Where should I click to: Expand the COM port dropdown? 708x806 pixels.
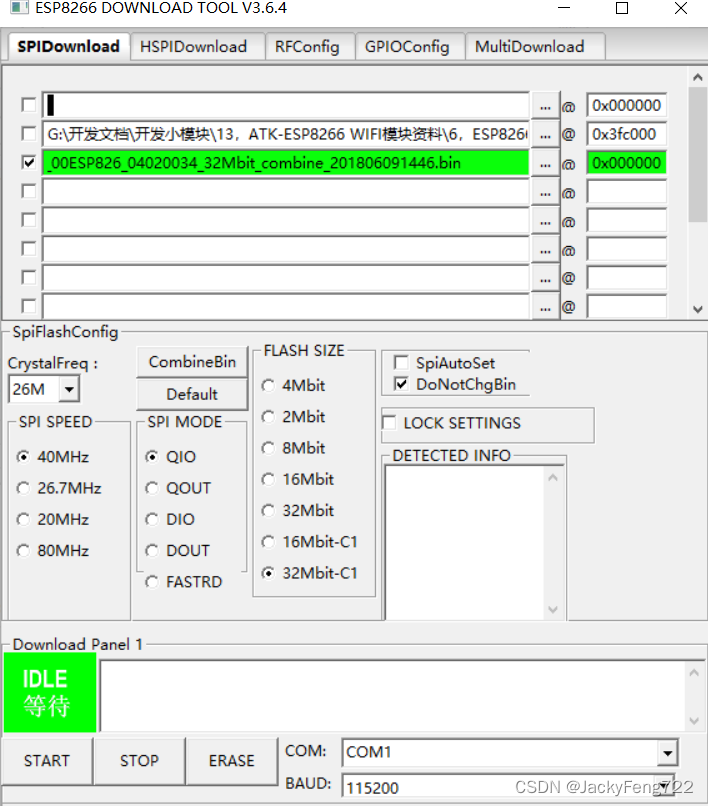[667, 753]
